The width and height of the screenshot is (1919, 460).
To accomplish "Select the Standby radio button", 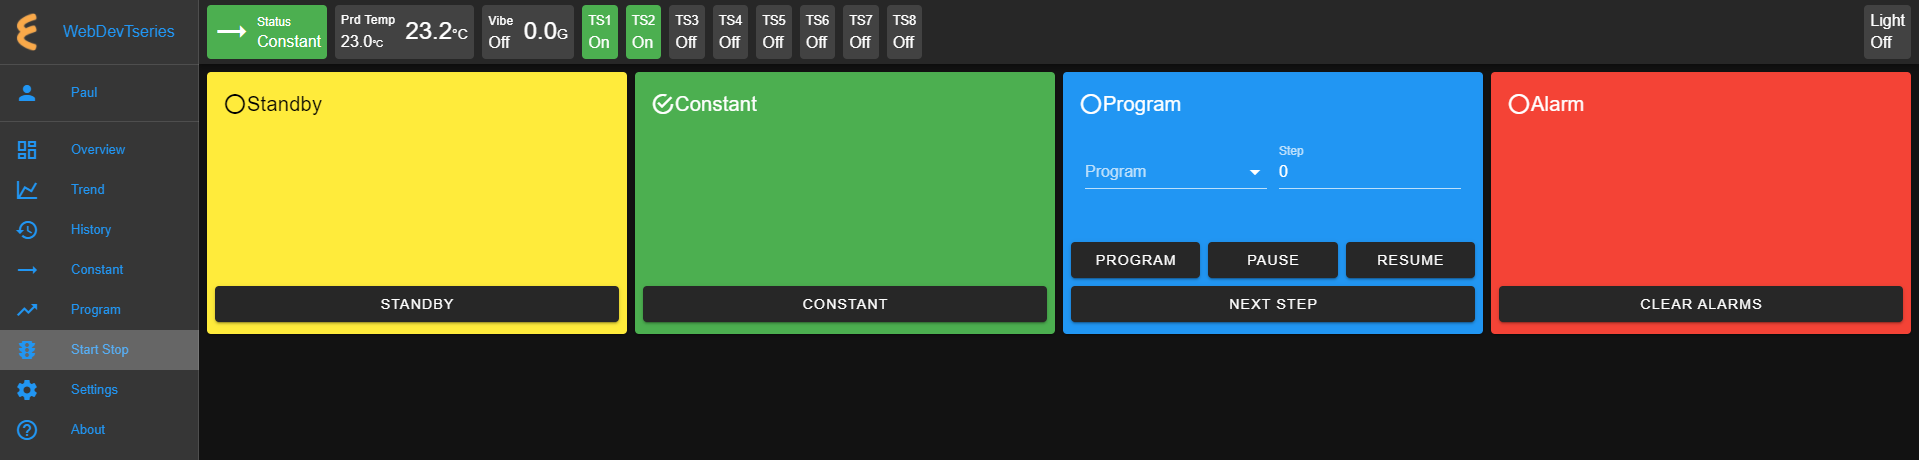I will click(x=235, y=104).
